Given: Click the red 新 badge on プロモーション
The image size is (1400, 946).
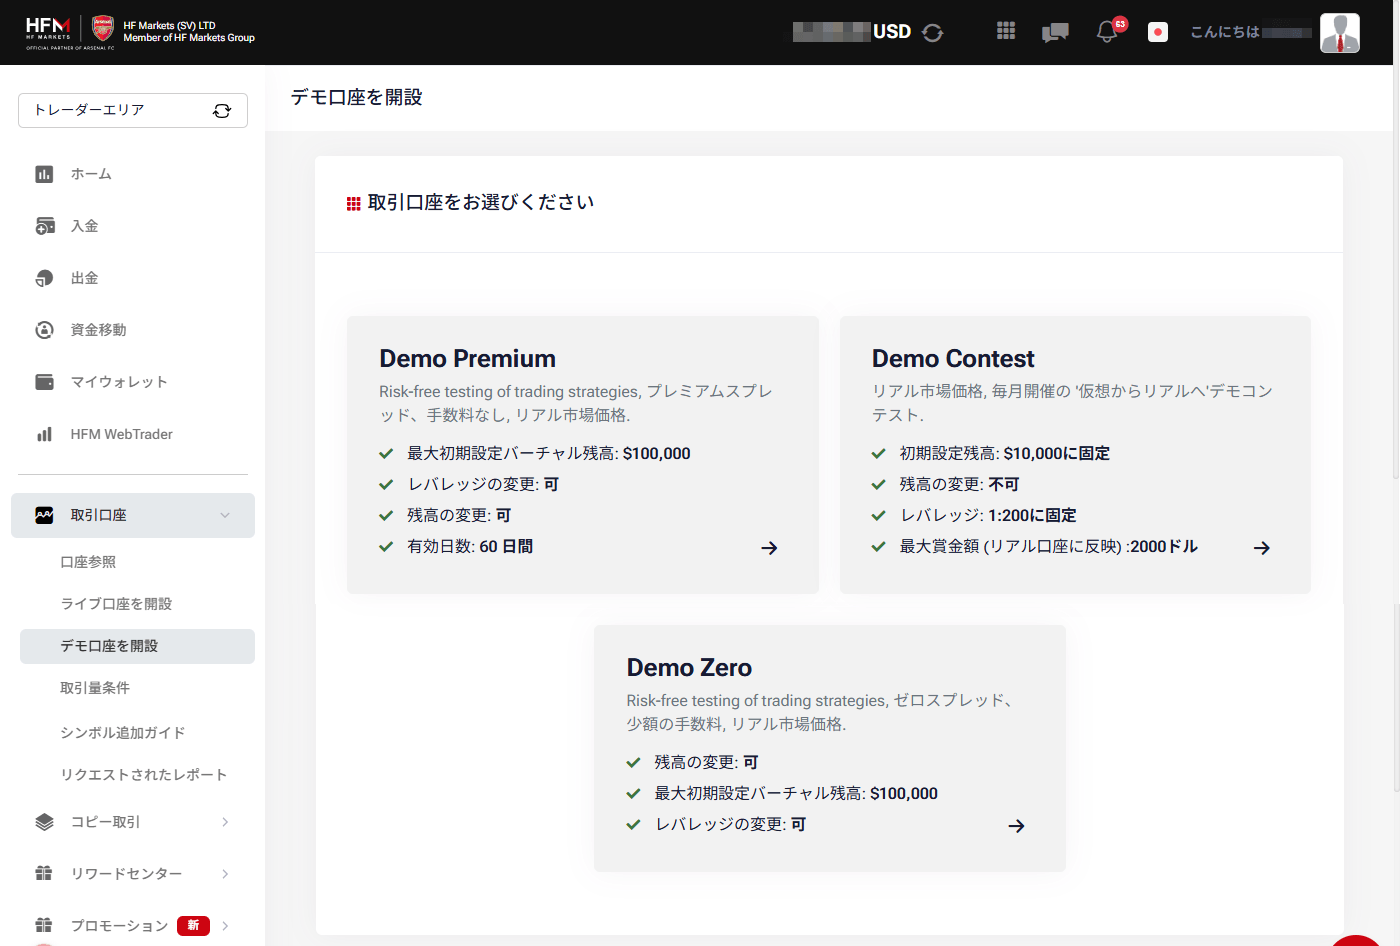Looking at the screenshot, I should point(193,926).
